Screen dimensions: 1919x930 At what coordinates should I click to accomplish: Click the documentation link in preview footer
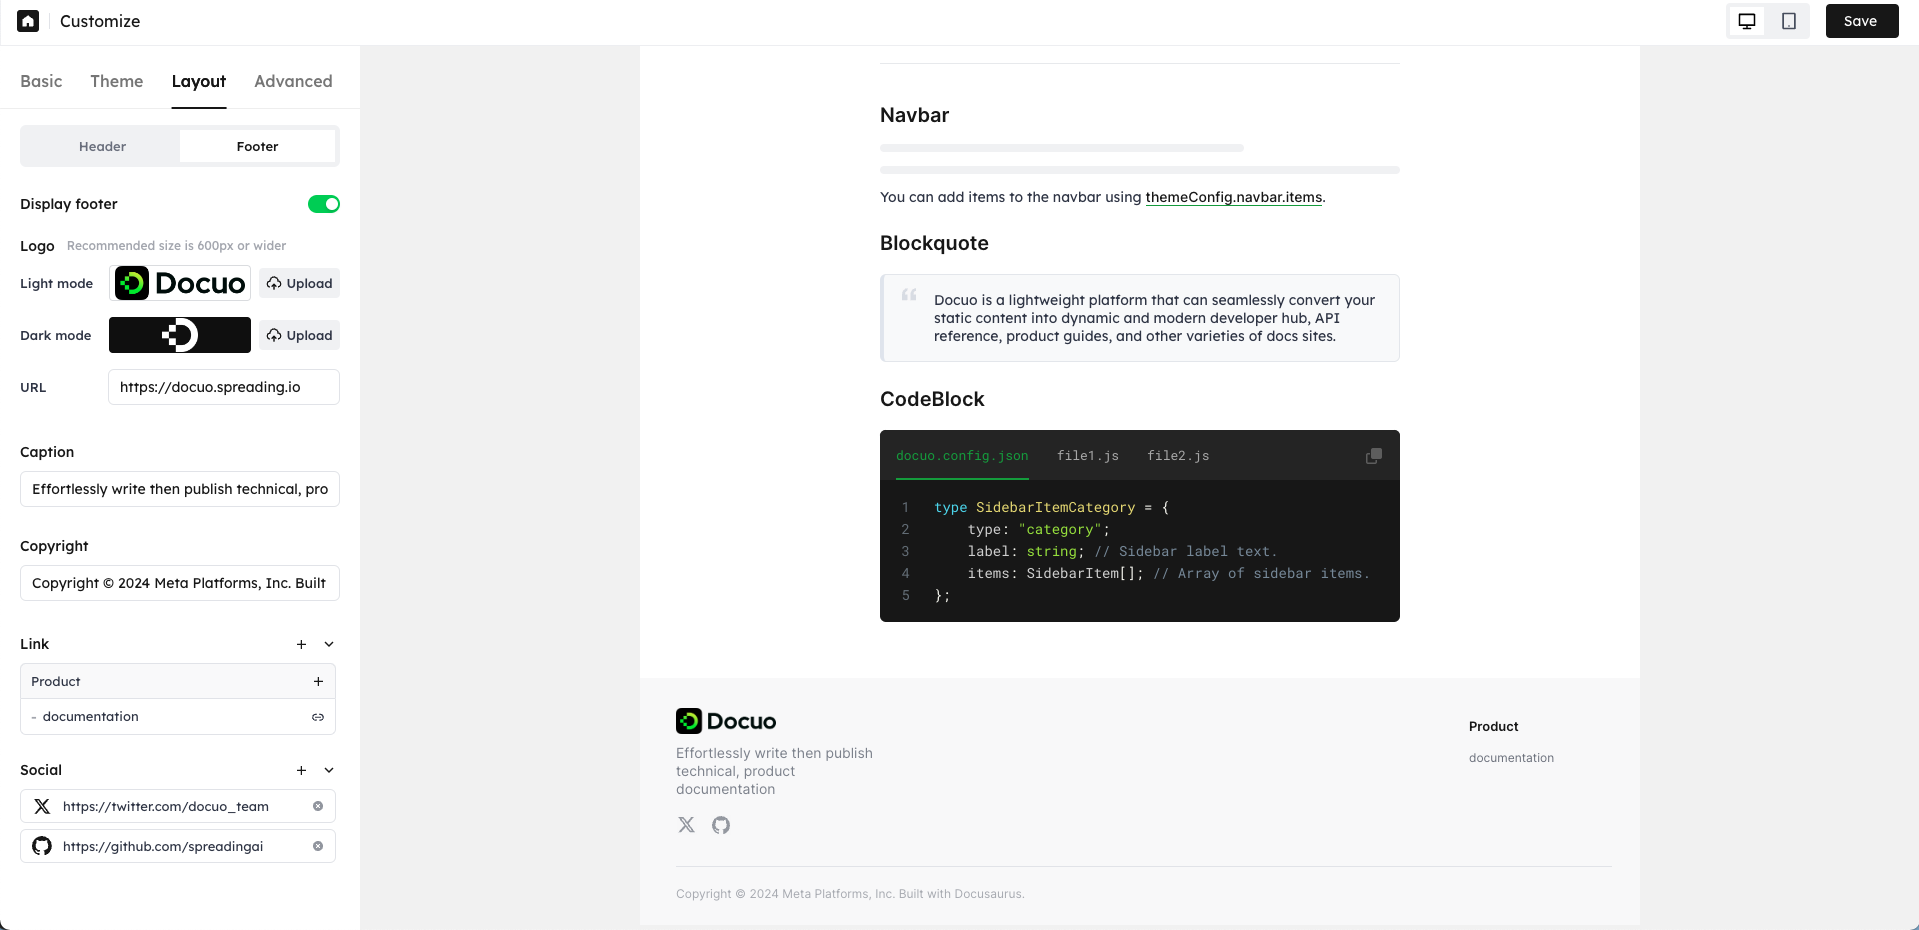pos(1511,758)
